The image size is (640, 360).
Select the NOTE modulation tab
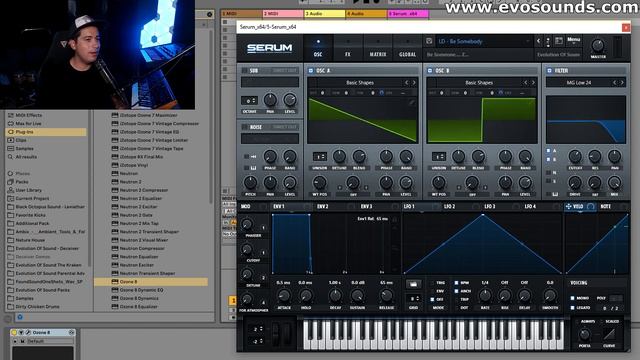606,207
